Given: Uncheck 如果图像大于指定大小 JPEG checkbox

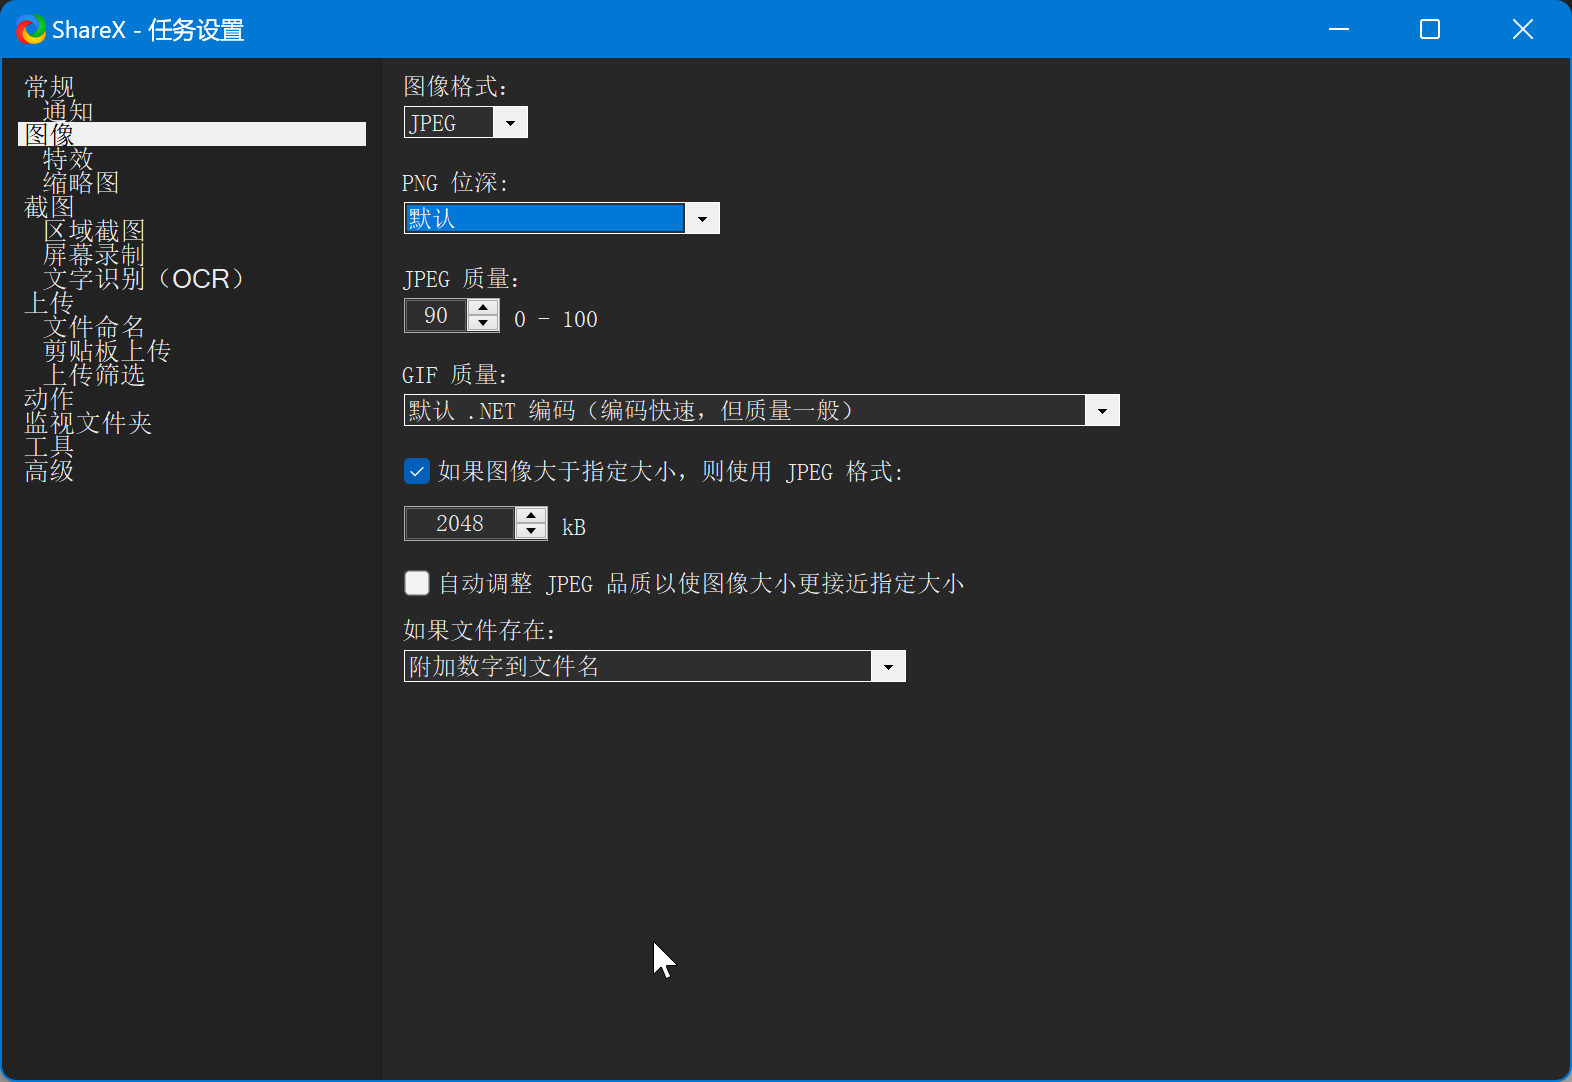Looking at the screenshot, I should [x=417, y=471].
